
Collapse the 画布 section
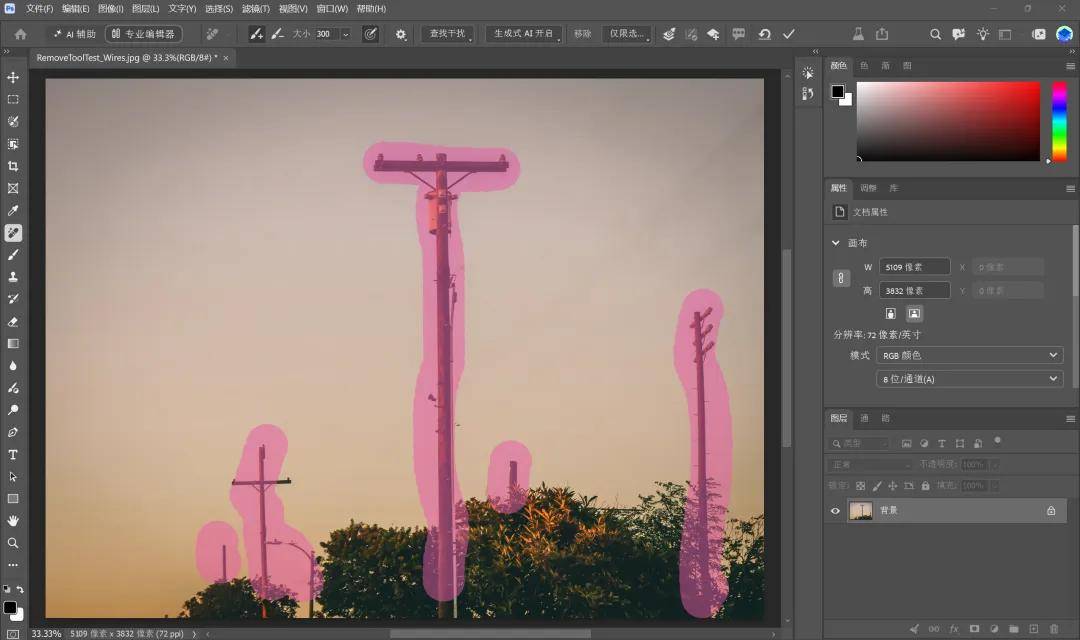[835, 243]
